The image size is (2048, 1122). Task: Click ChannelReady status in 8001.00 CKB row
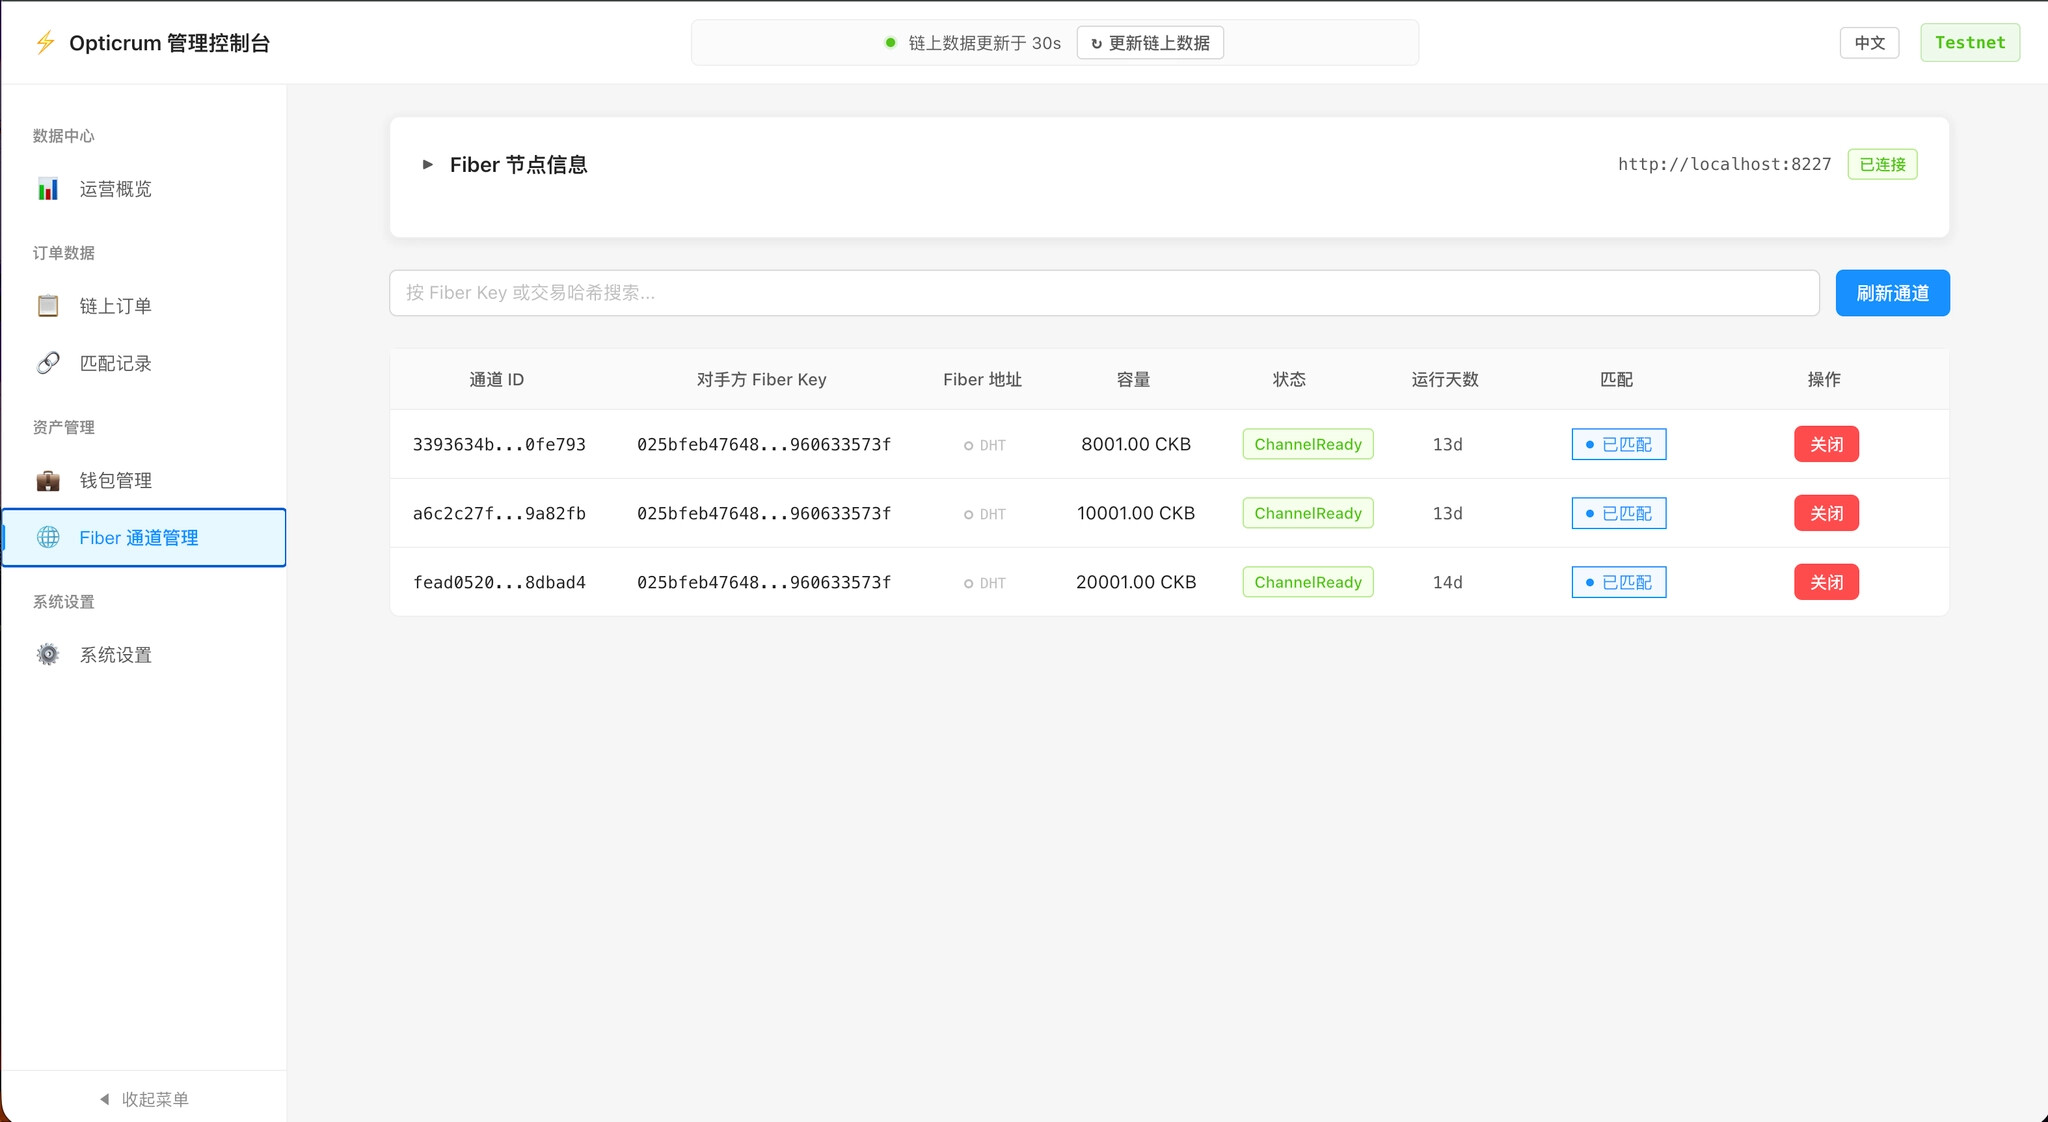[x=1308, y=444]
